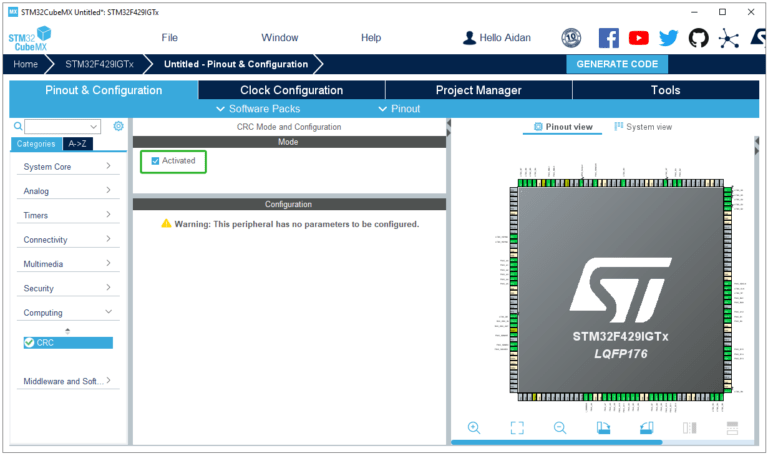Open the File menu

[x=170, y=38]
